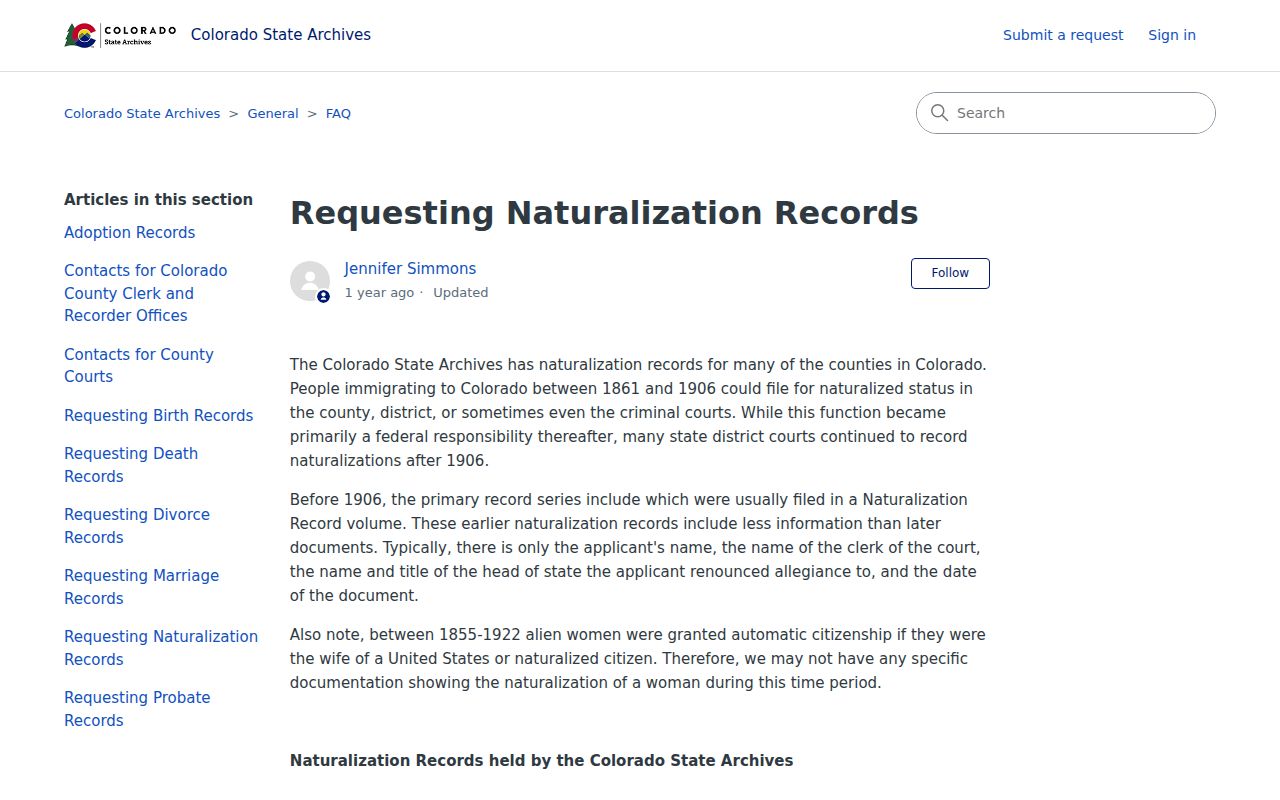Open the Requesting Probate Records article
This screenshot has width=1280, height=800.
point(137,709)
